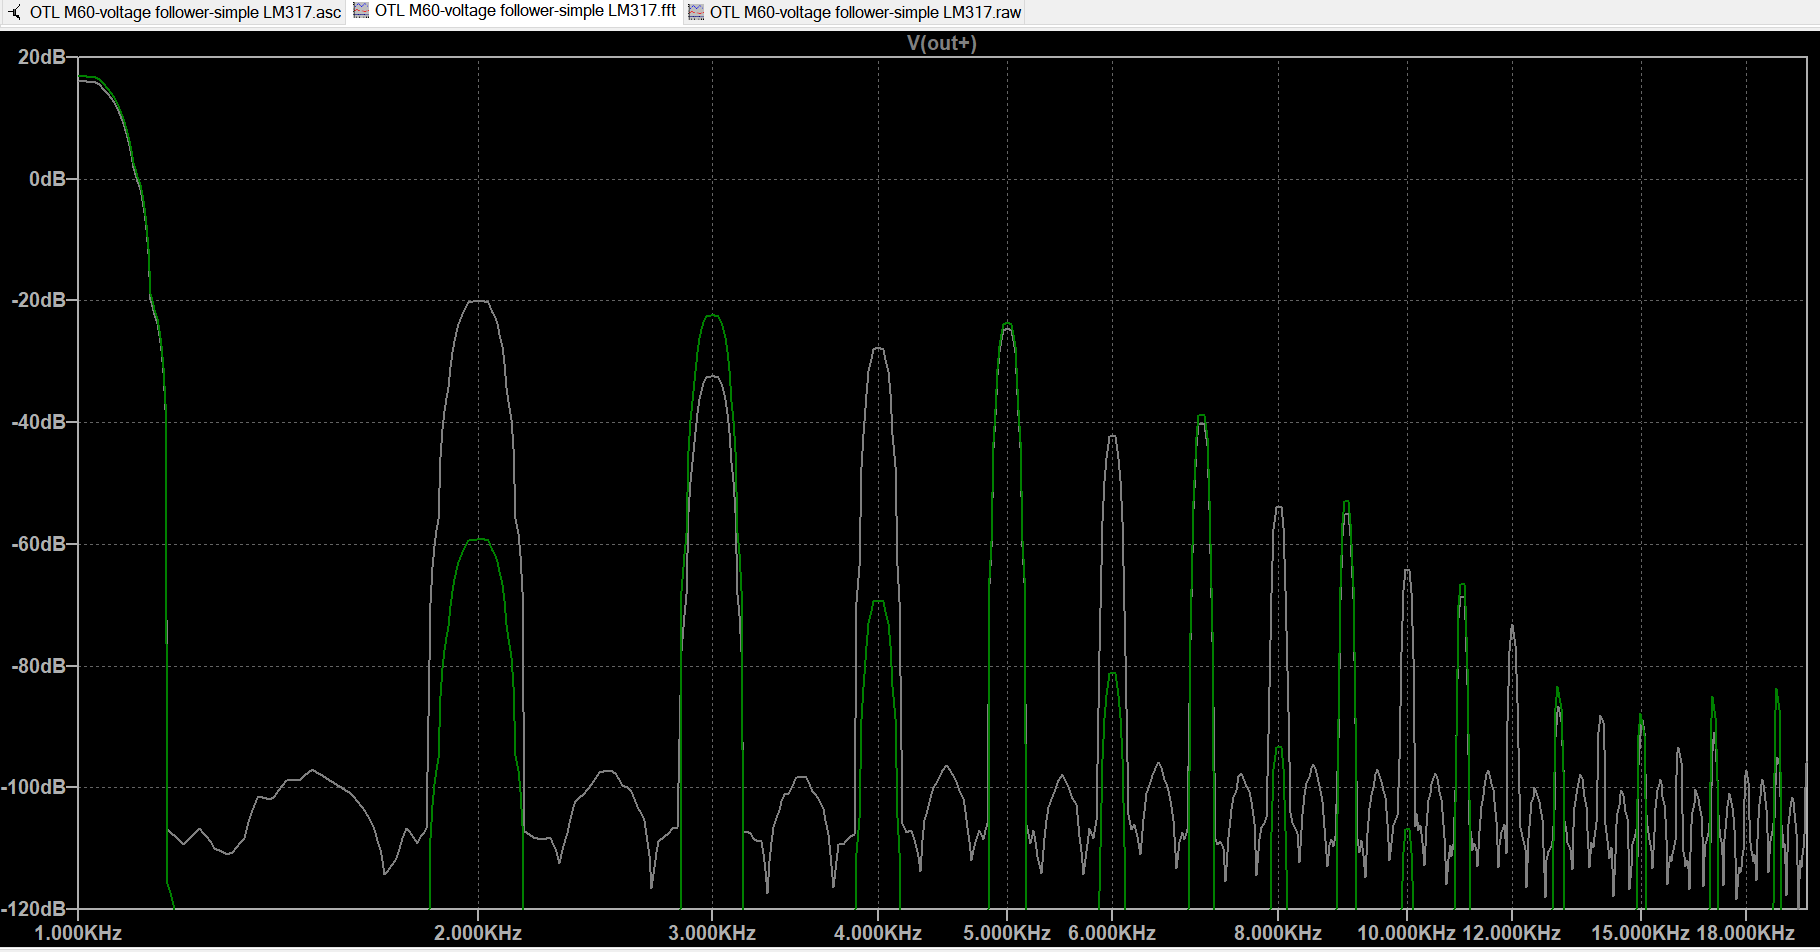Click the 5 kHz harmonic peak top

(x=1007, y=324)
